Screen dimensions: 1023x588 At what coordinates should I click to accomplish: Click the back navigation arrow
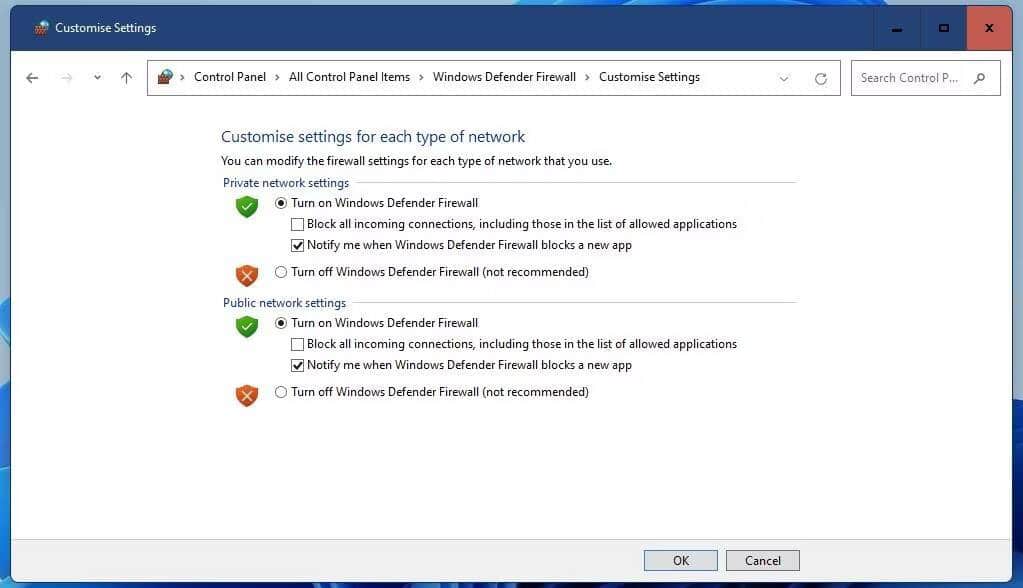pyautogui.click(x=31, y=77)
